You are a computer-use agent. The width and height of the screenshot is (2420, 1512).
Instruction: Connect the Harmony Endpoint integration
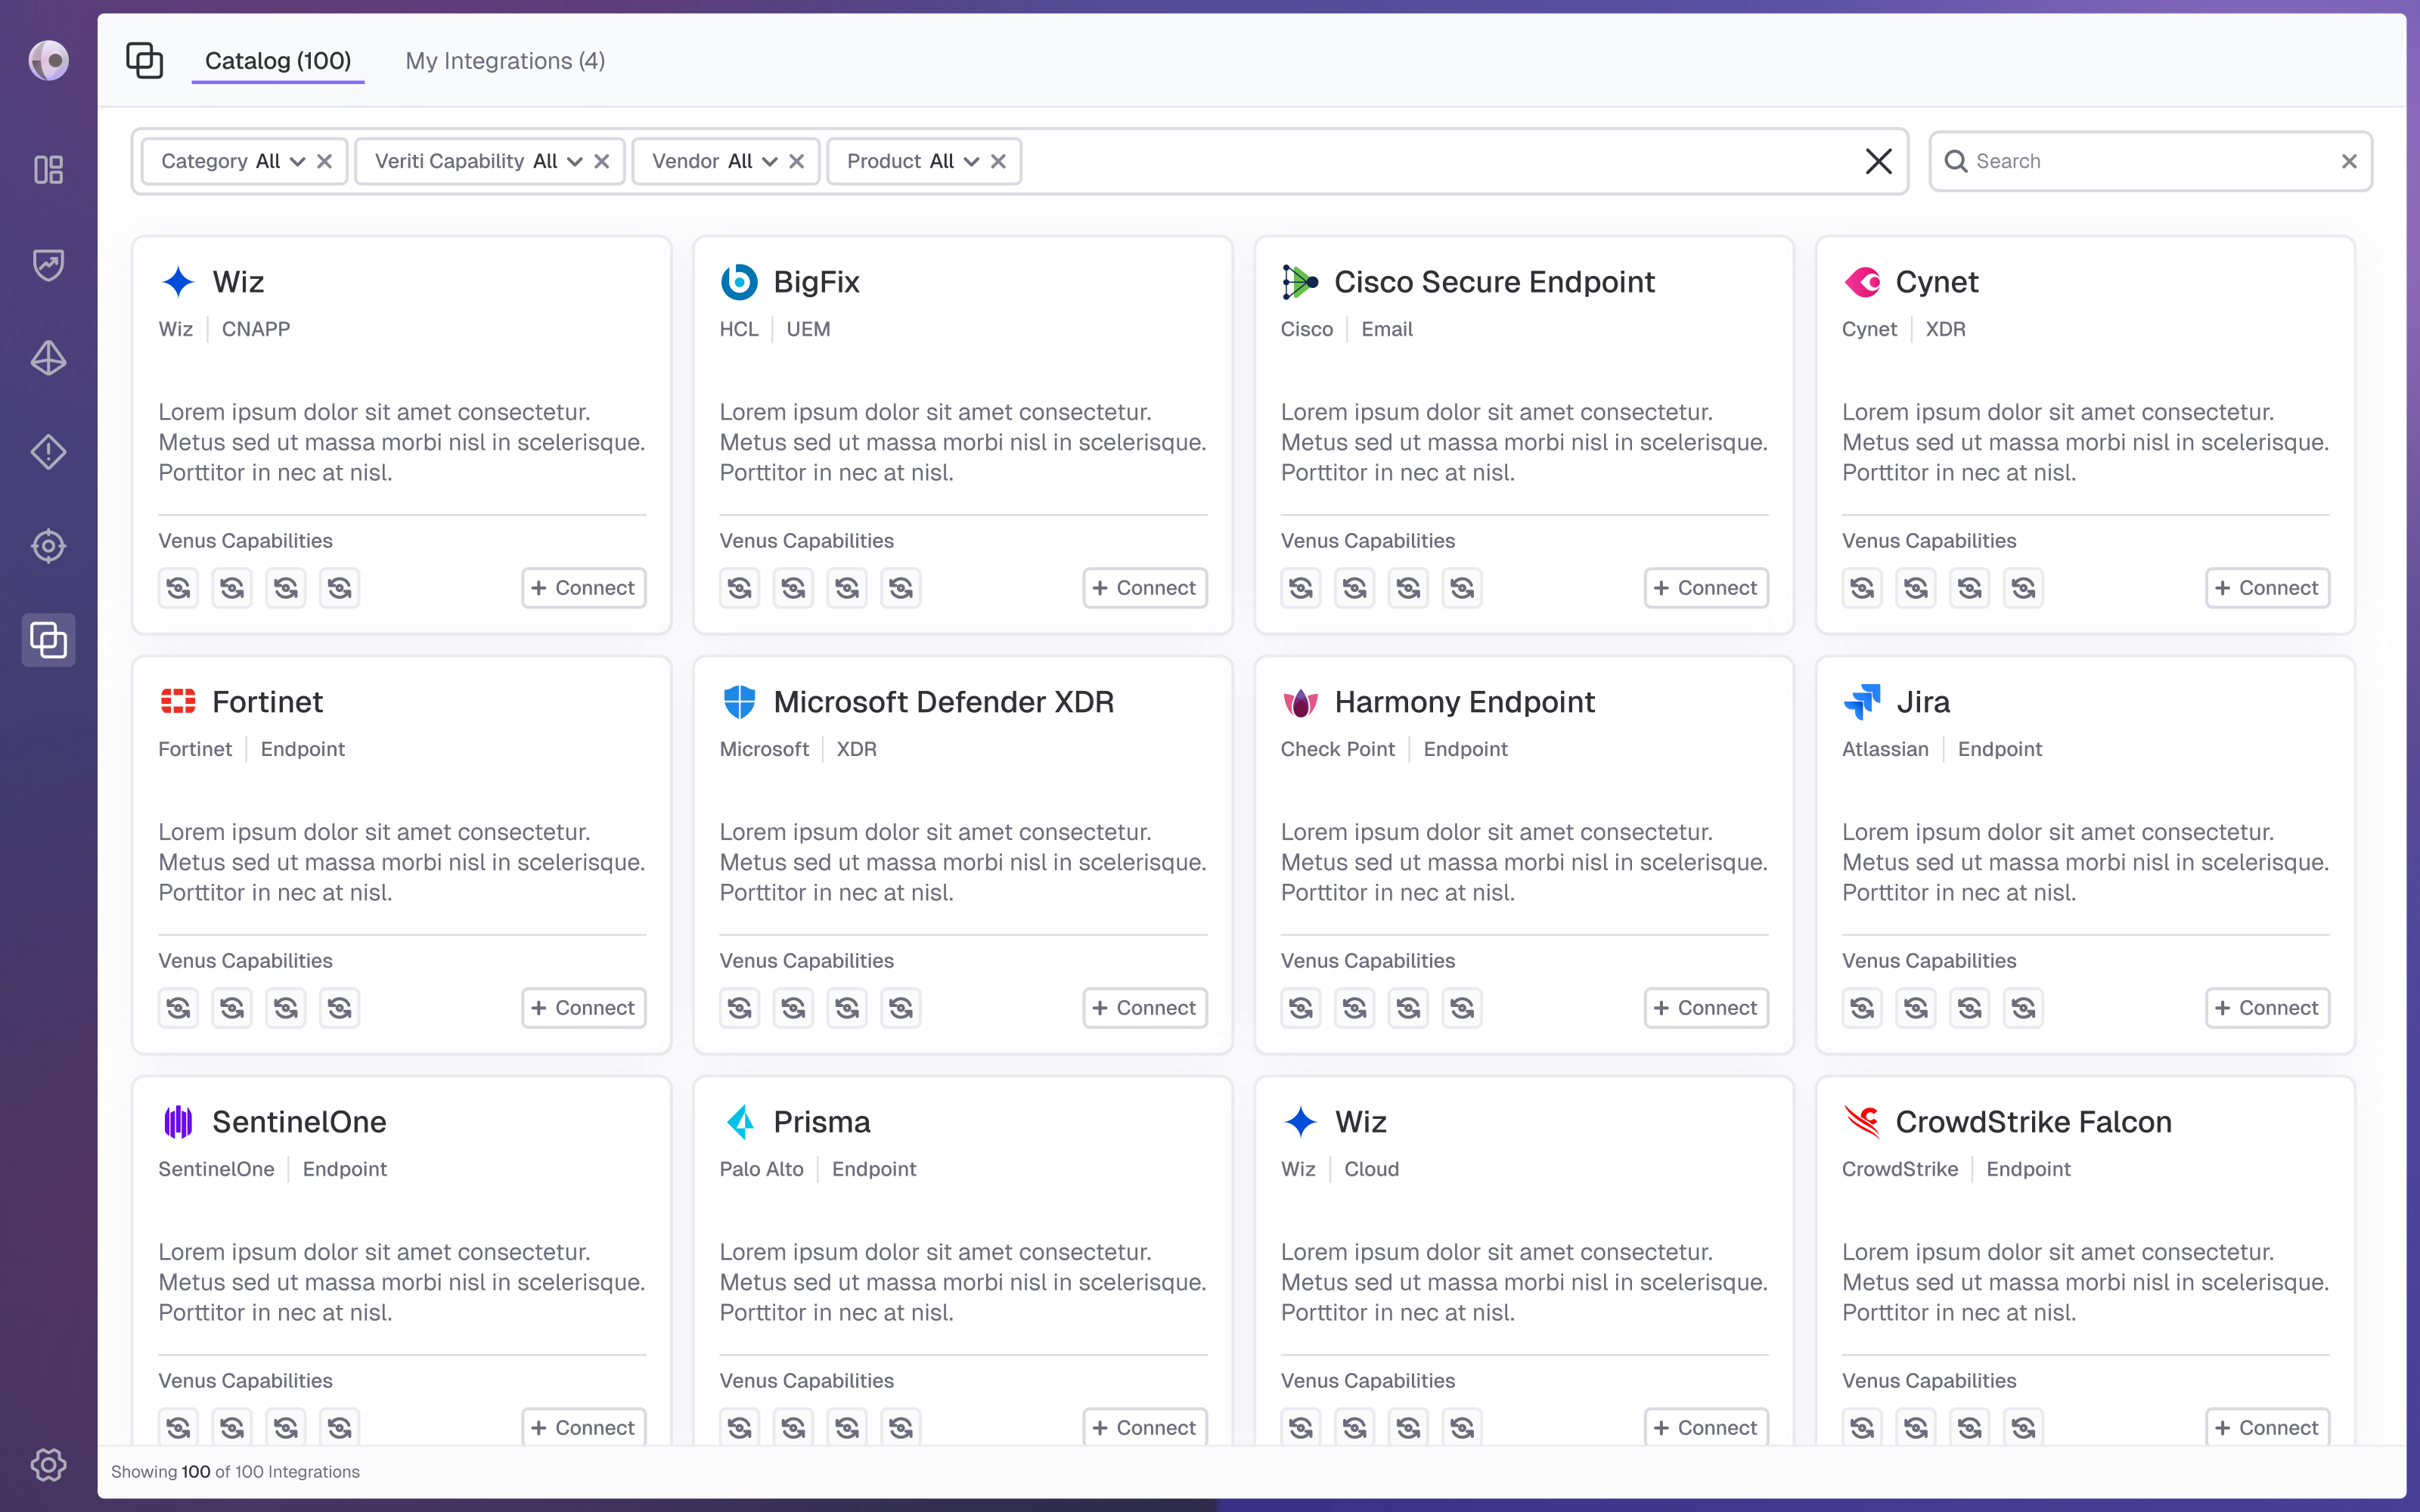pos(1706,1008)
